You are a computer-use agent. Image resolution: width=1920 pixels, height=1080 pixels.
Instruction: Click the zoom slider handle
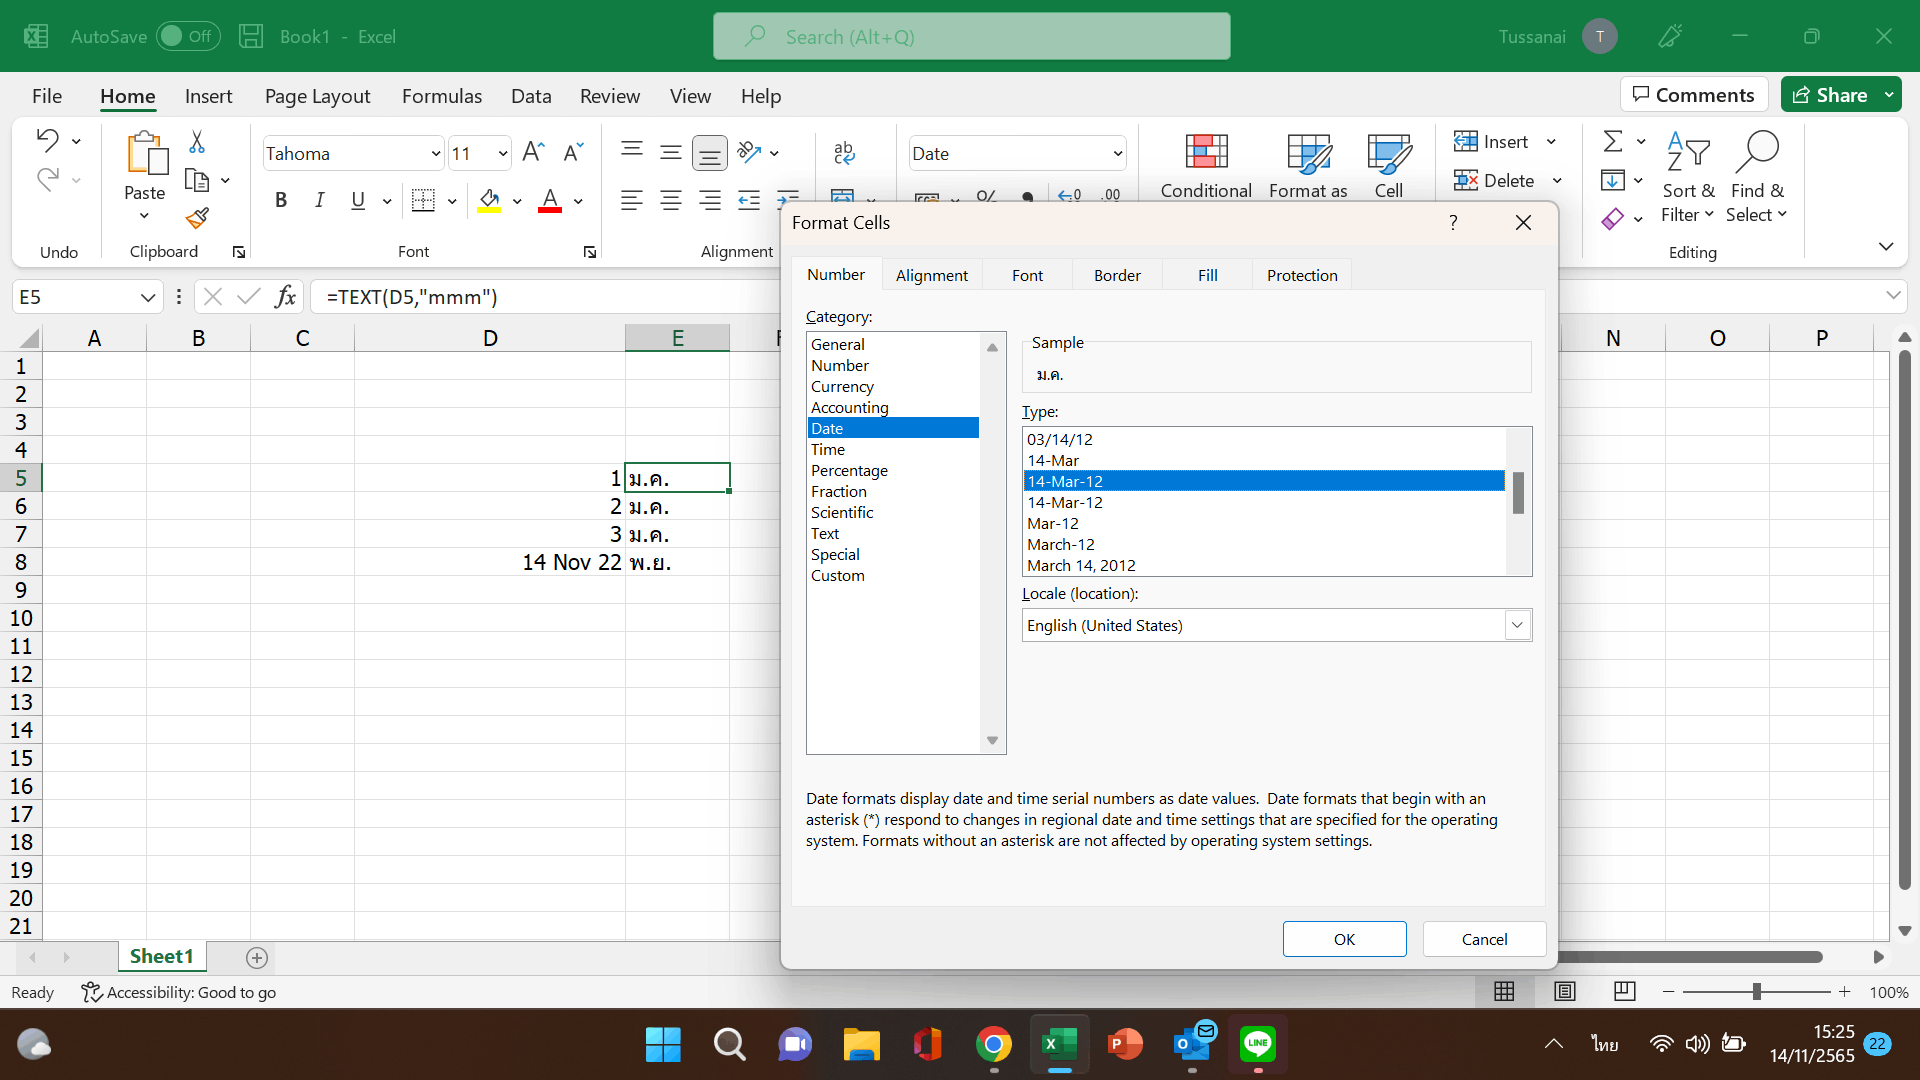coord(1756,991)
